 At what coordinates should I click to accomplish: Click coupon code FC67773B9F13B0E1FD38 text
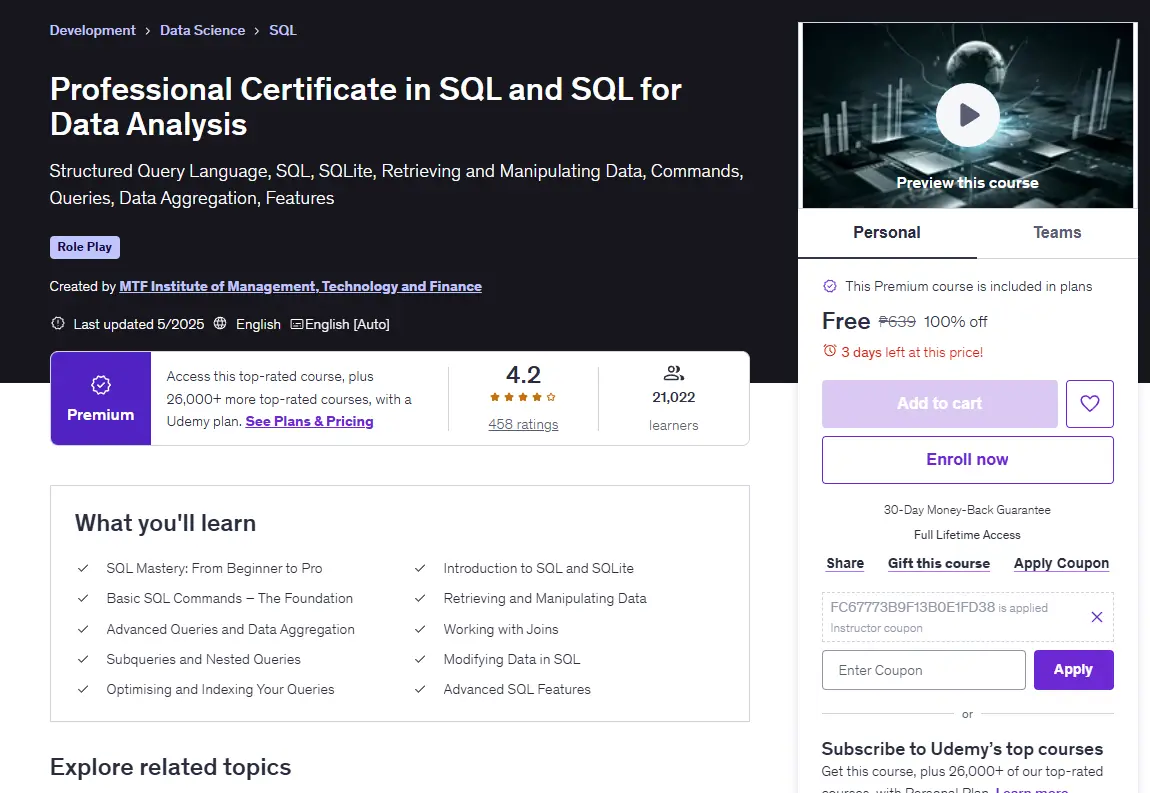[912, 607]
